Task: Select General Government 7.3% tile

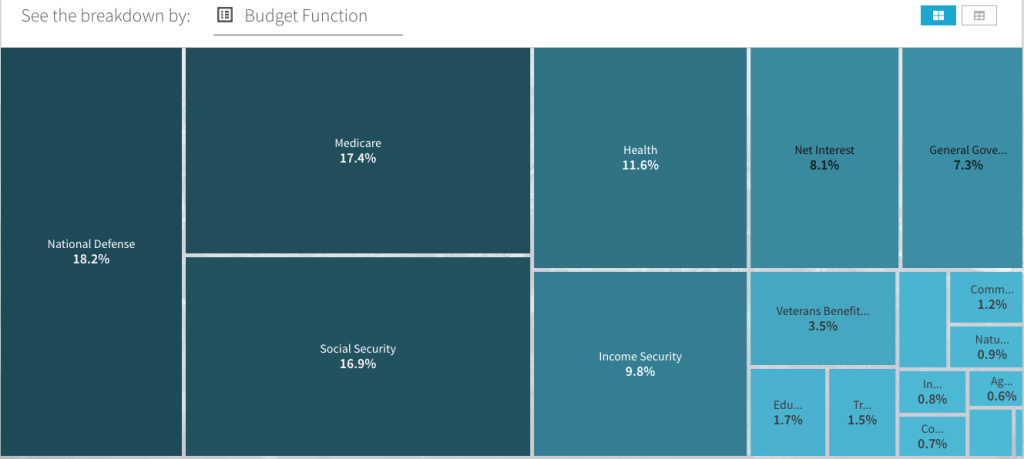Action: coord(961,157)
